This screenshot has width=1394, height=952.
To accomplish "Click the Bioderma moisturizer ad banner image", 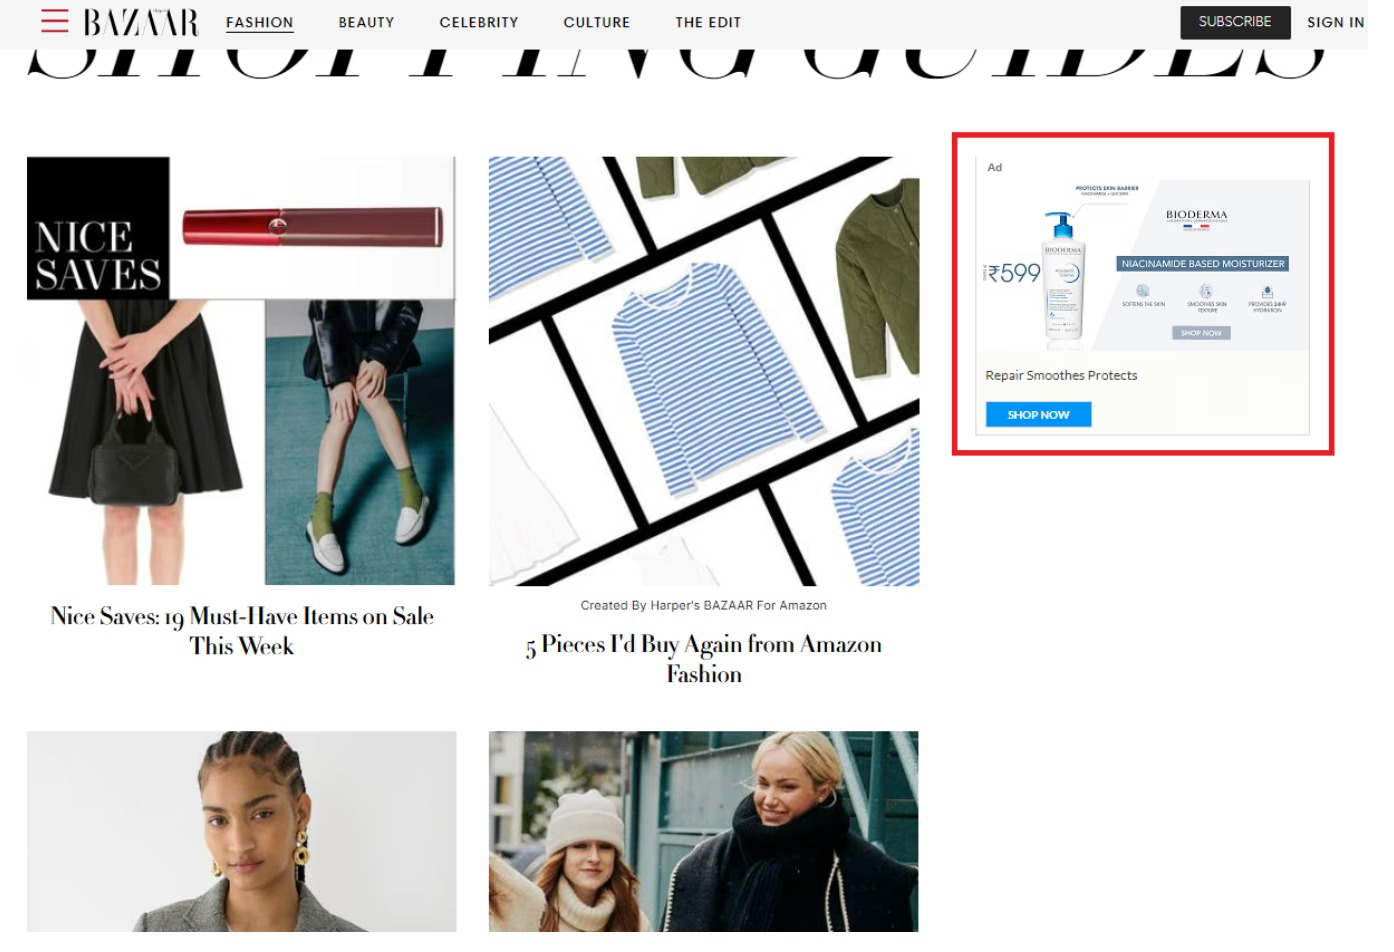I will click(1142, 265).
